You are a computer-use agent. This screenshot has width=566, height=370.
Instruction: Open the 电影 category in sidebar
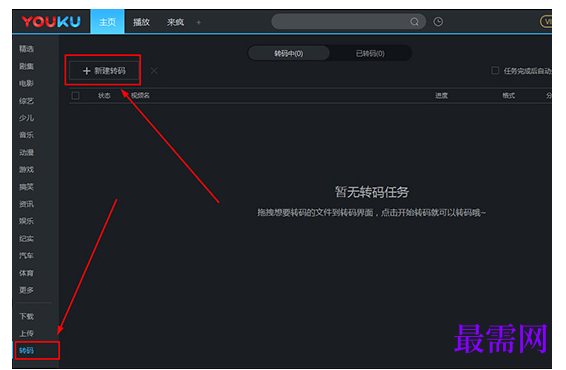click(x=26, y=83)
